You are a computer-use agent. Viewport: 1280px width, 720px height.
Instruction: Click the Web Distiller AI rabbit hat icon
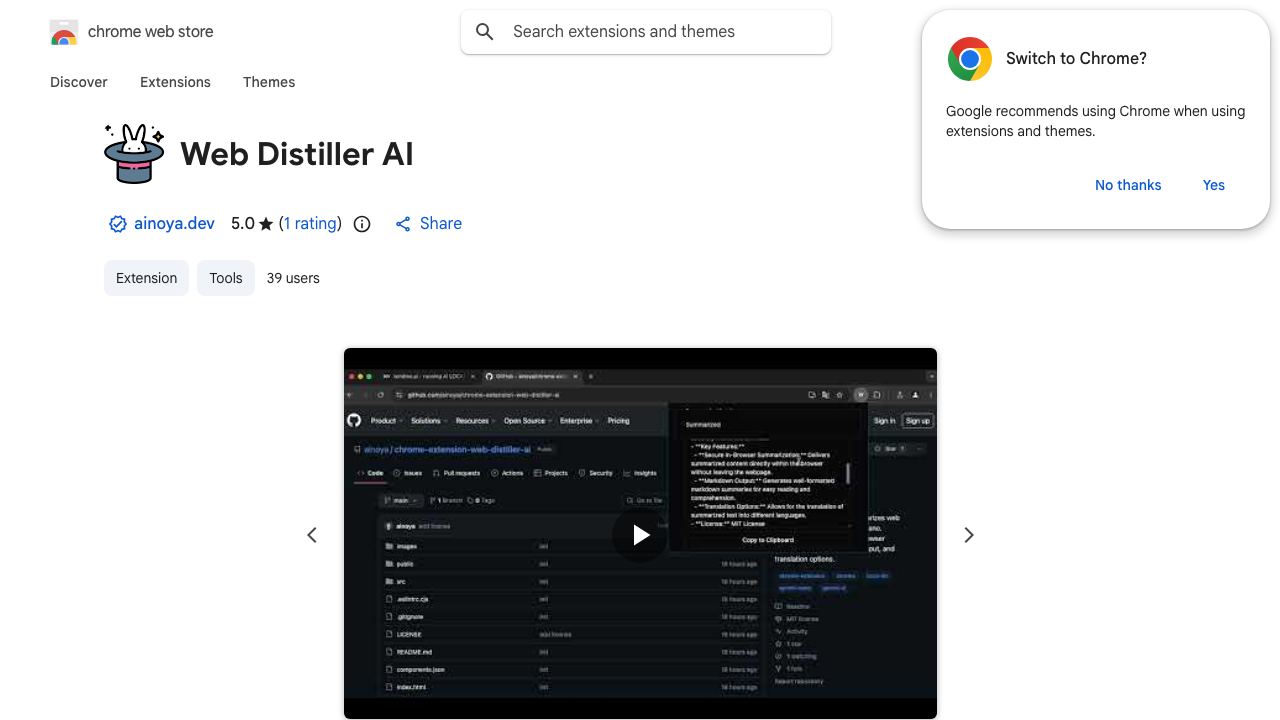pos(134,154)
